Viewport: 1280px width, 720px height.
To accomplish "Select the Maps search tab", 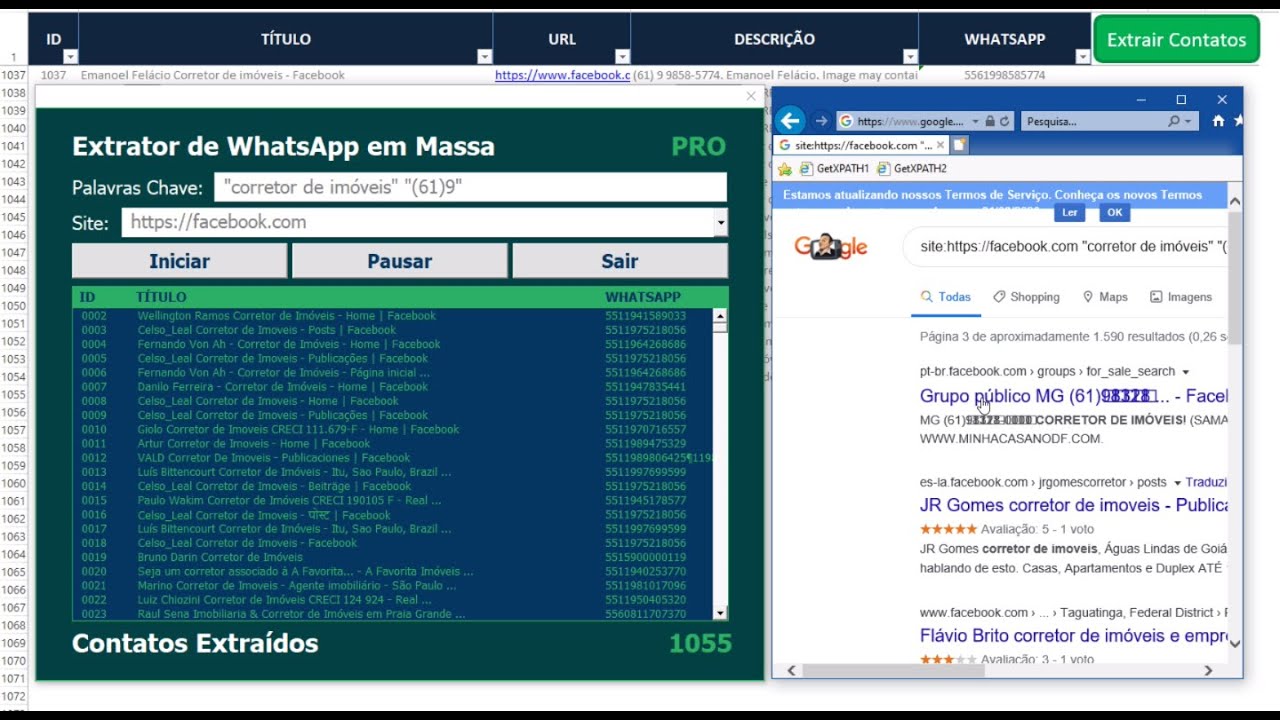I will point(1105,297).
